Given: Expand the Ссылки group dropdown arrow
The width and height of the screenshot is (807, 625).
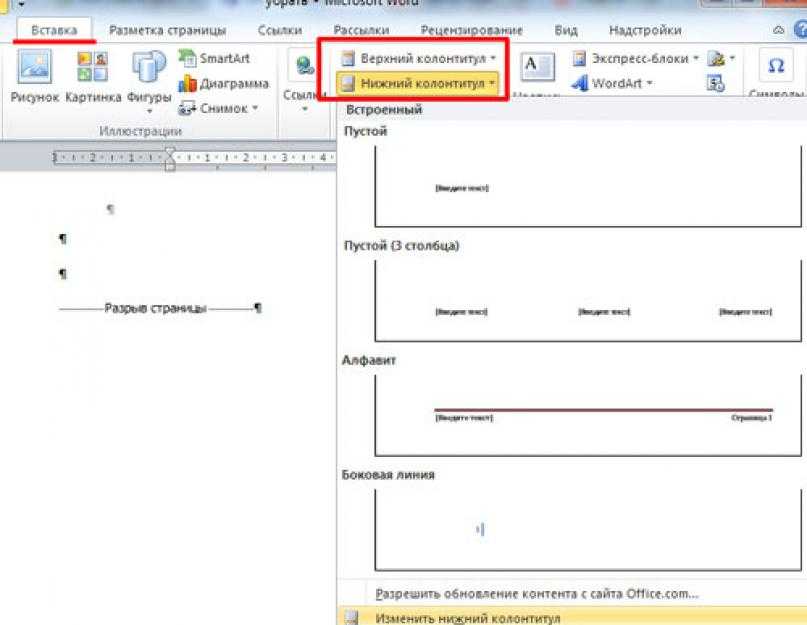Looking at the screenshot, I should [x=305, y=109].
